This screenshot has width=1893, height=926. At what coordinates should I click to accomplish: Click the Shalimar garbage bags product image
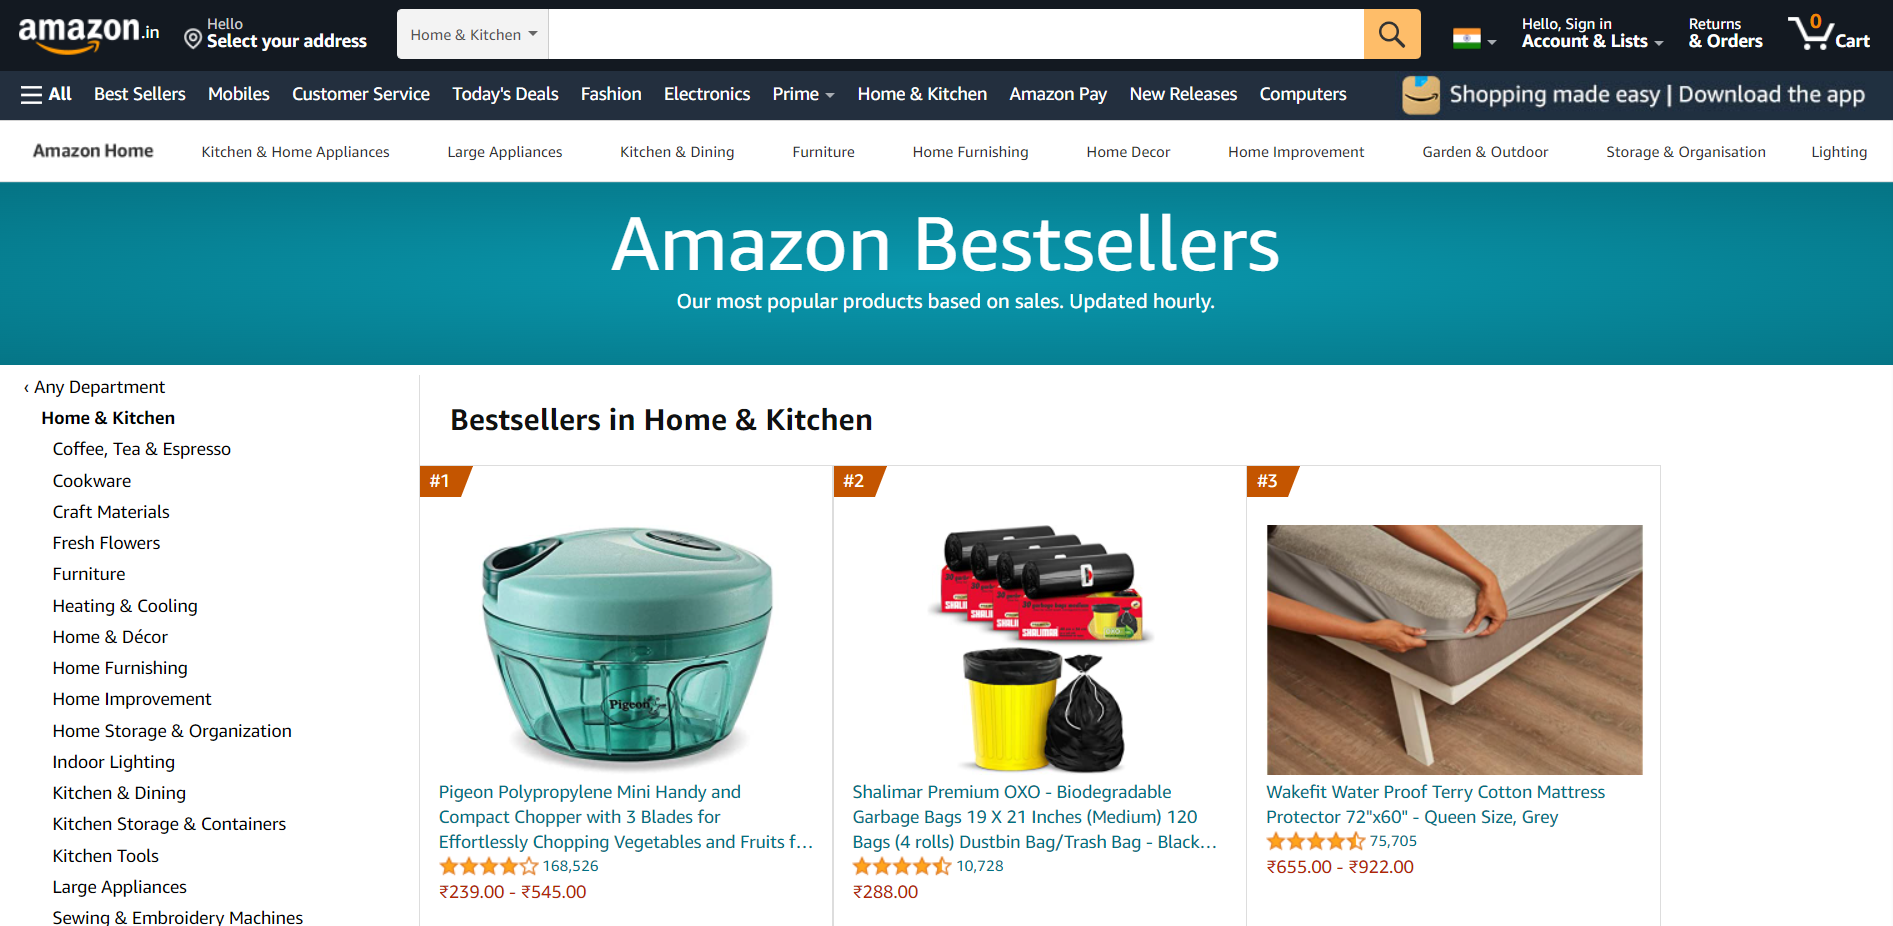1040,649
